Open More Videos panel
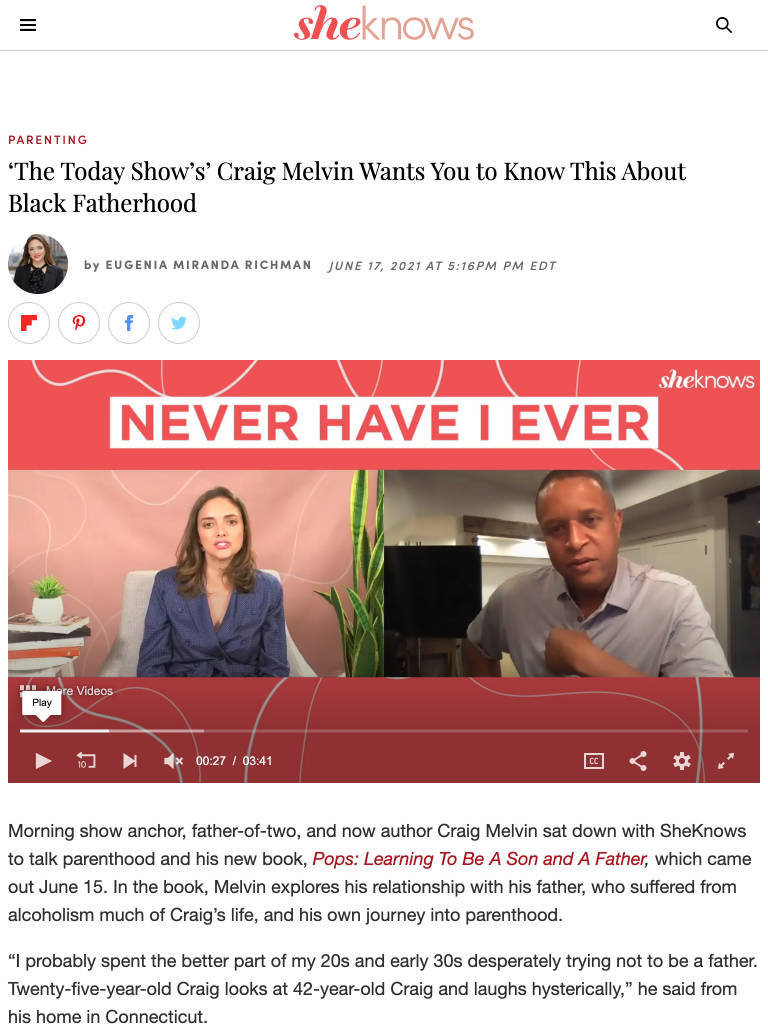Viewport: 768px width, 1024px height. [x=67, y=690]
